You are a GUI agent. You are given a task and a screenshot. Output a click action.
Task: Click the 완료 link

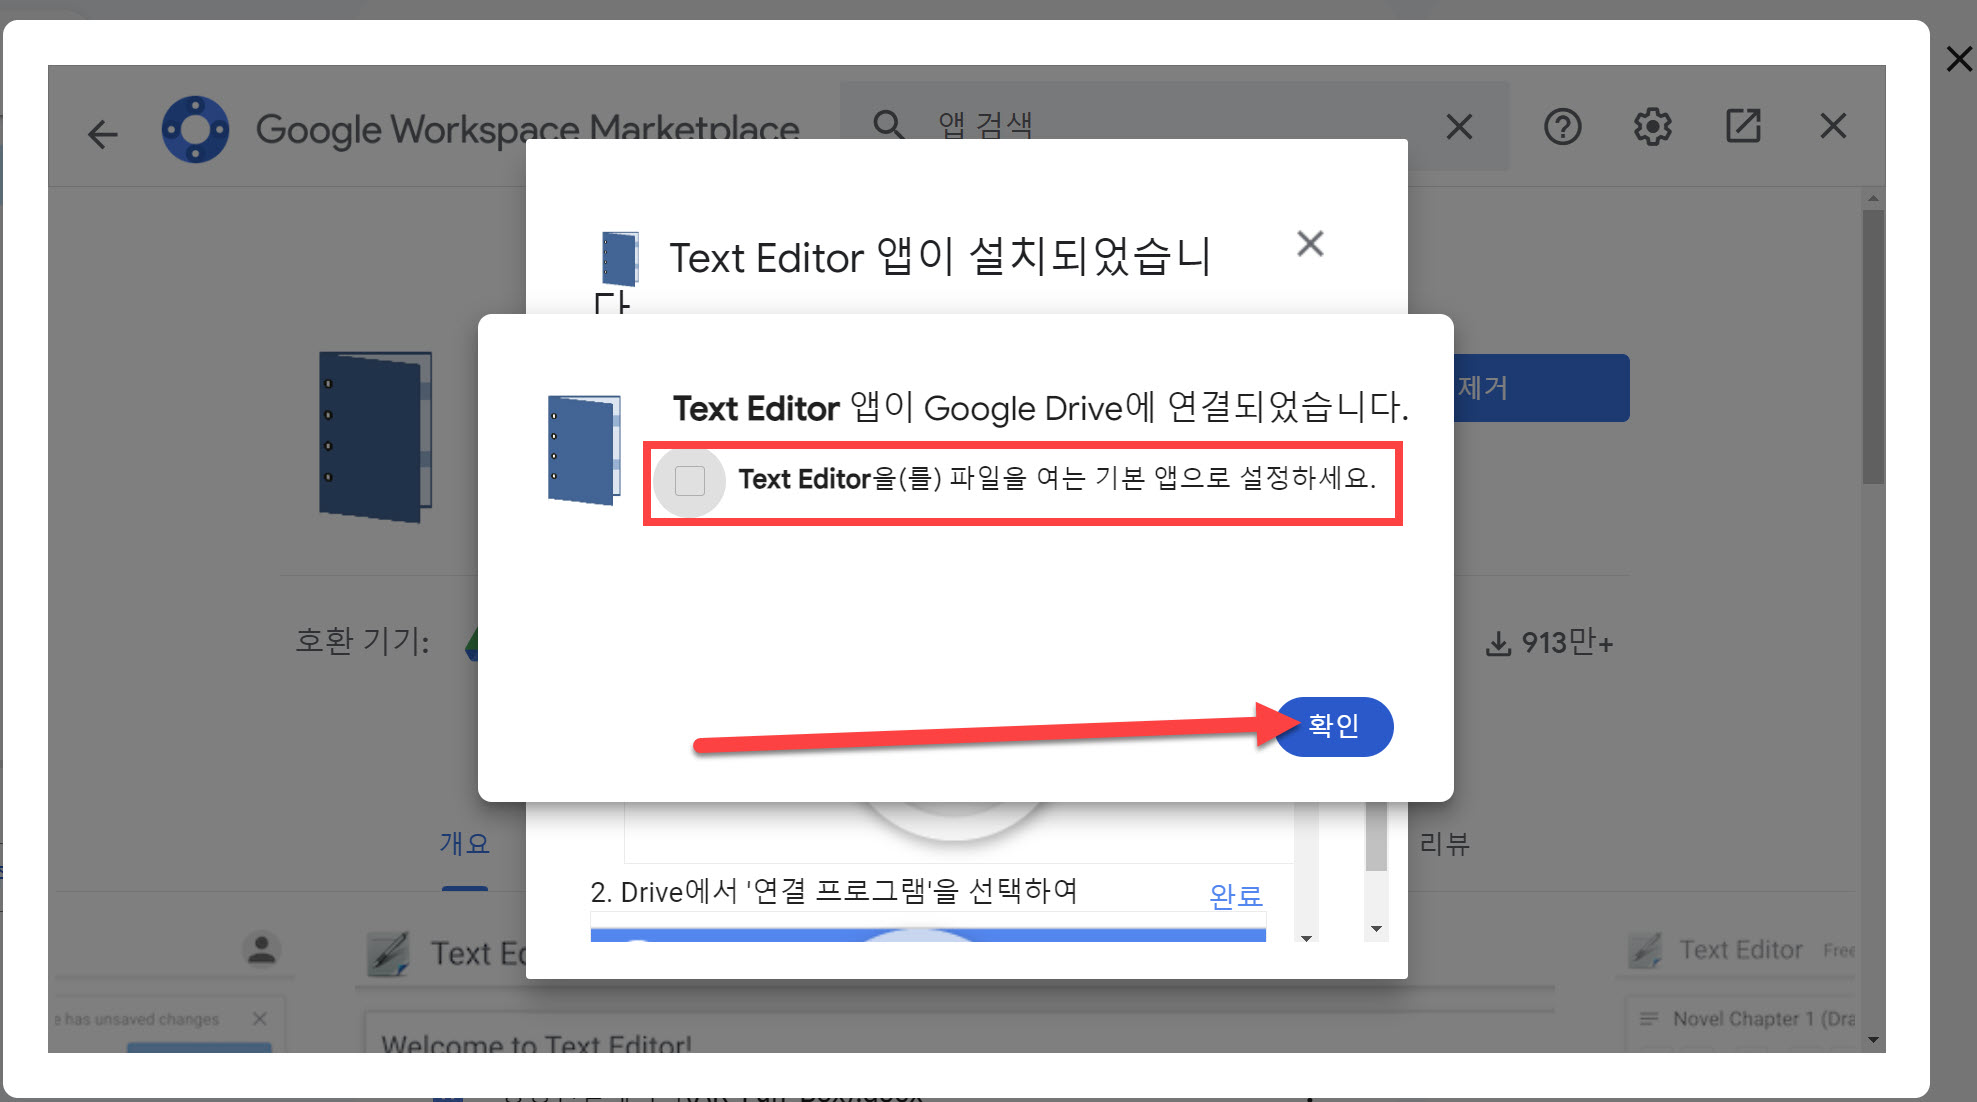(x=1235, y=895)
